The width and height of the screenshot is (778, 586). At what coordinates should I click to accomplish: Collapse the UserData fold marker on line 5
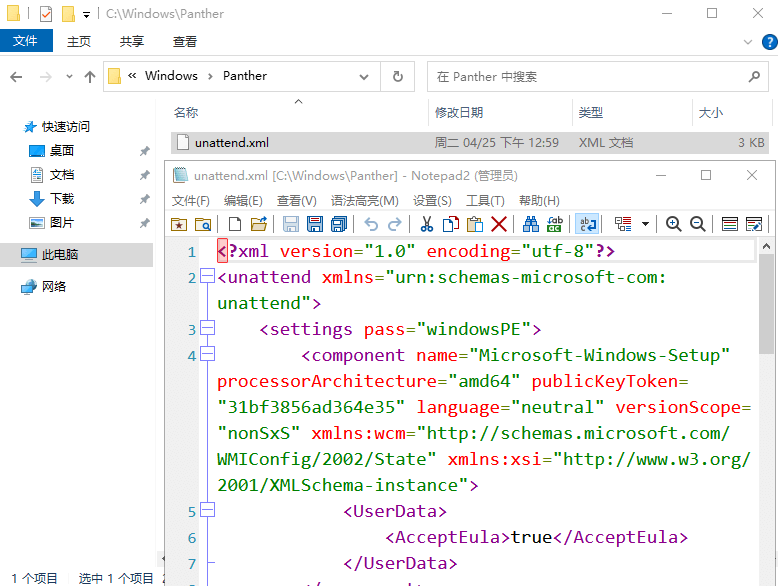pos(207,510)
